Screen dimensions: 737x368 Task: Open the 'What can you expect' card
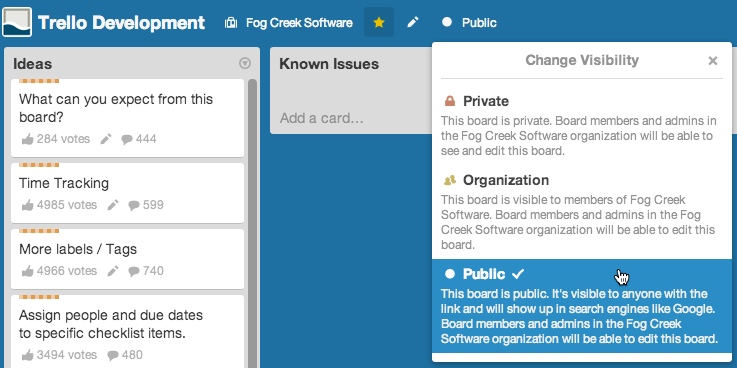click(x=127, y=118)
